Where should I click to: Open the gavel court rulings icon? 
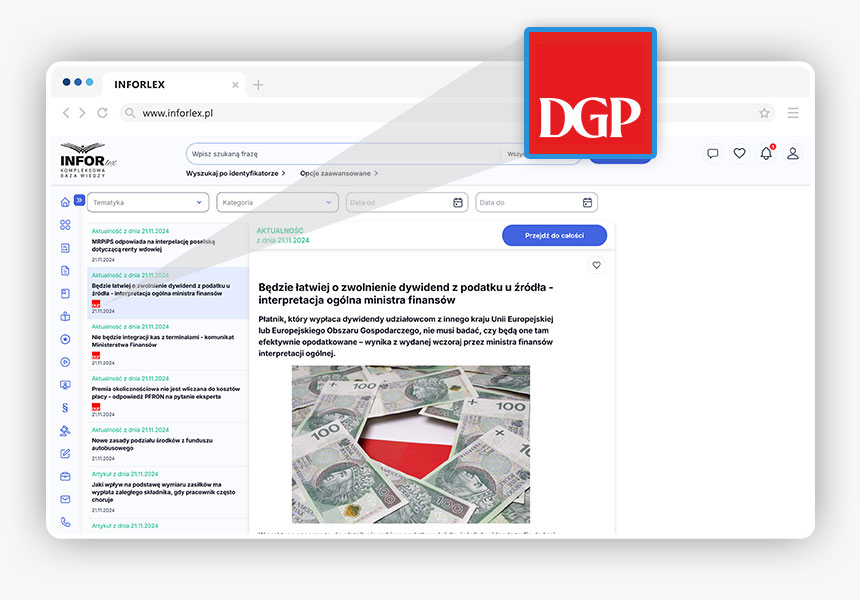(x=65, y=431)
